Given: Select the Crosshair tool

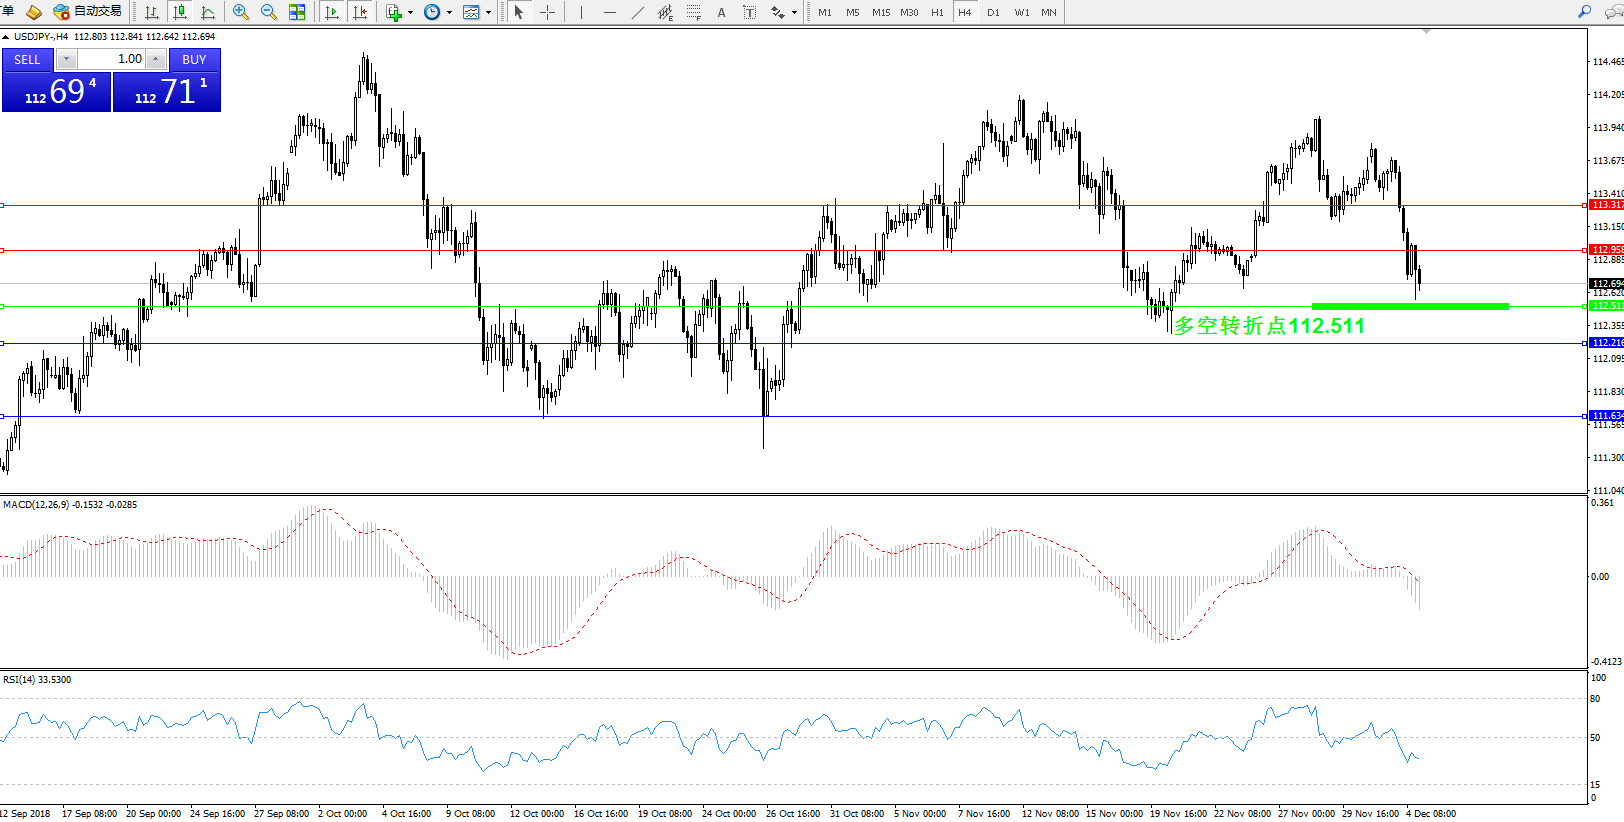Looking at the screenshot, I should tap(547, 12).
